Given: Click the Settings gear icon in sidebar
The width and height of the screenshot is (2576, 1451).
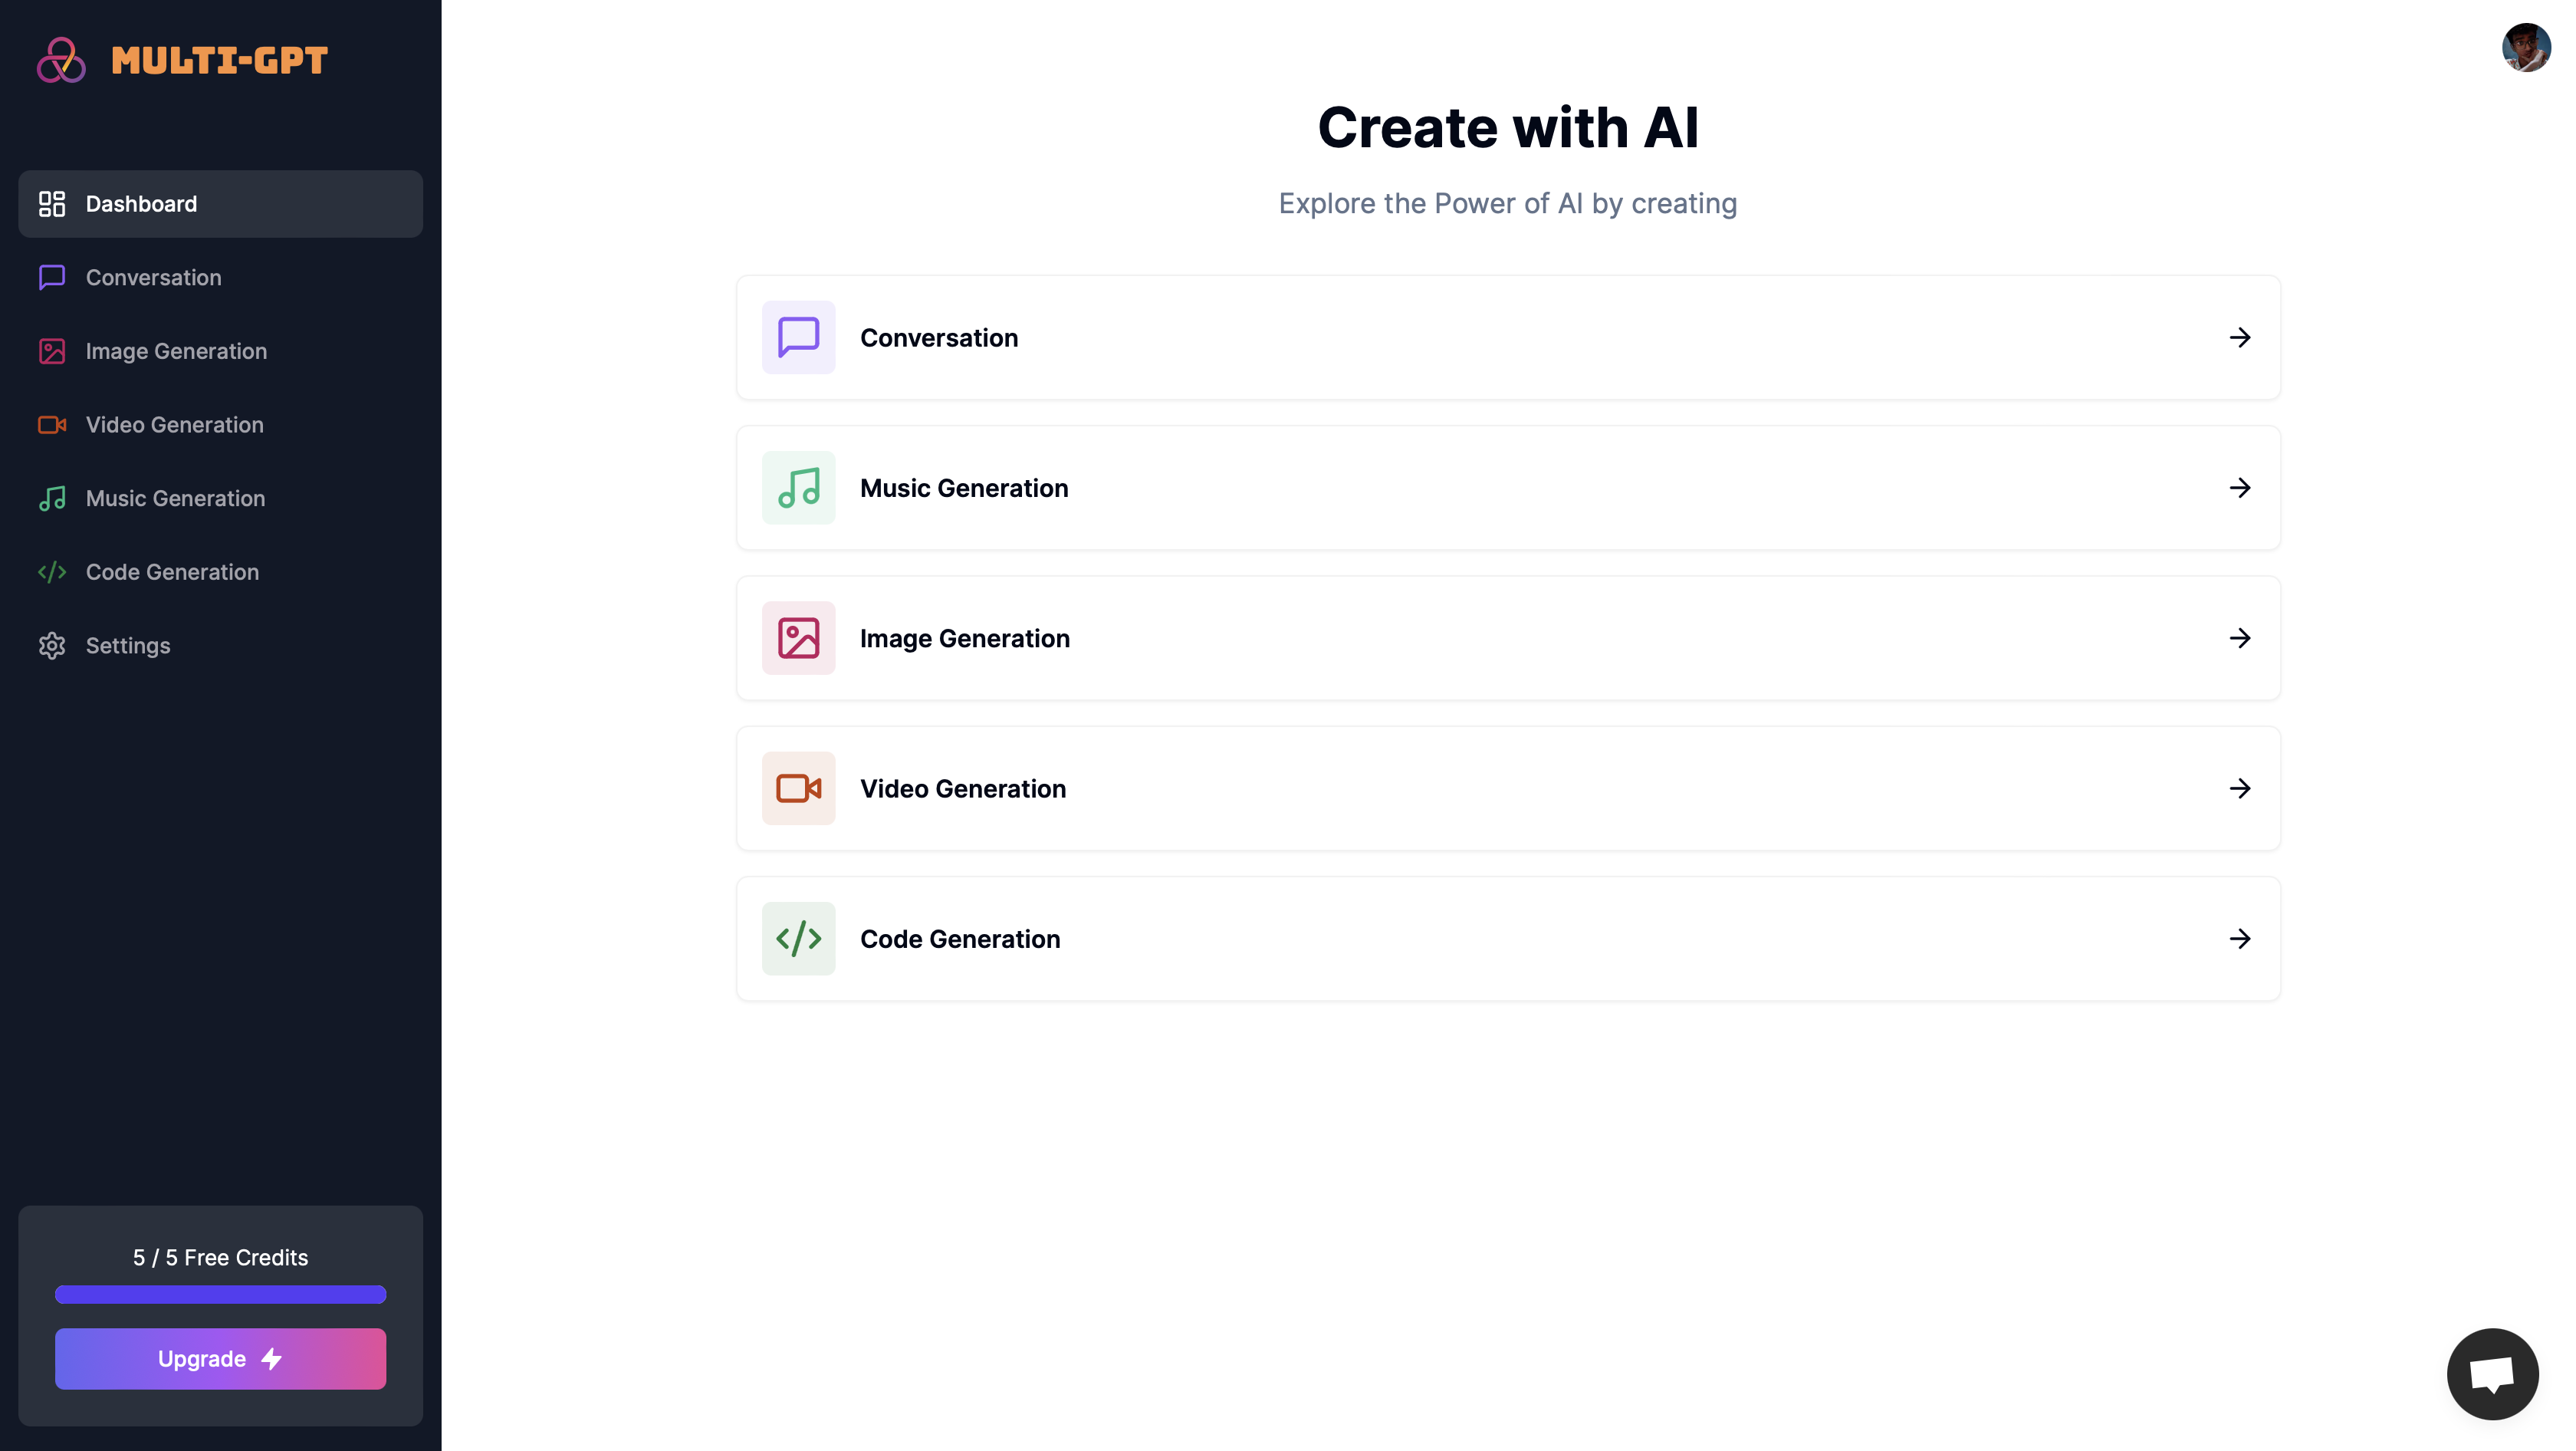Looking at the screenshot, I should (x=50, y=644).
